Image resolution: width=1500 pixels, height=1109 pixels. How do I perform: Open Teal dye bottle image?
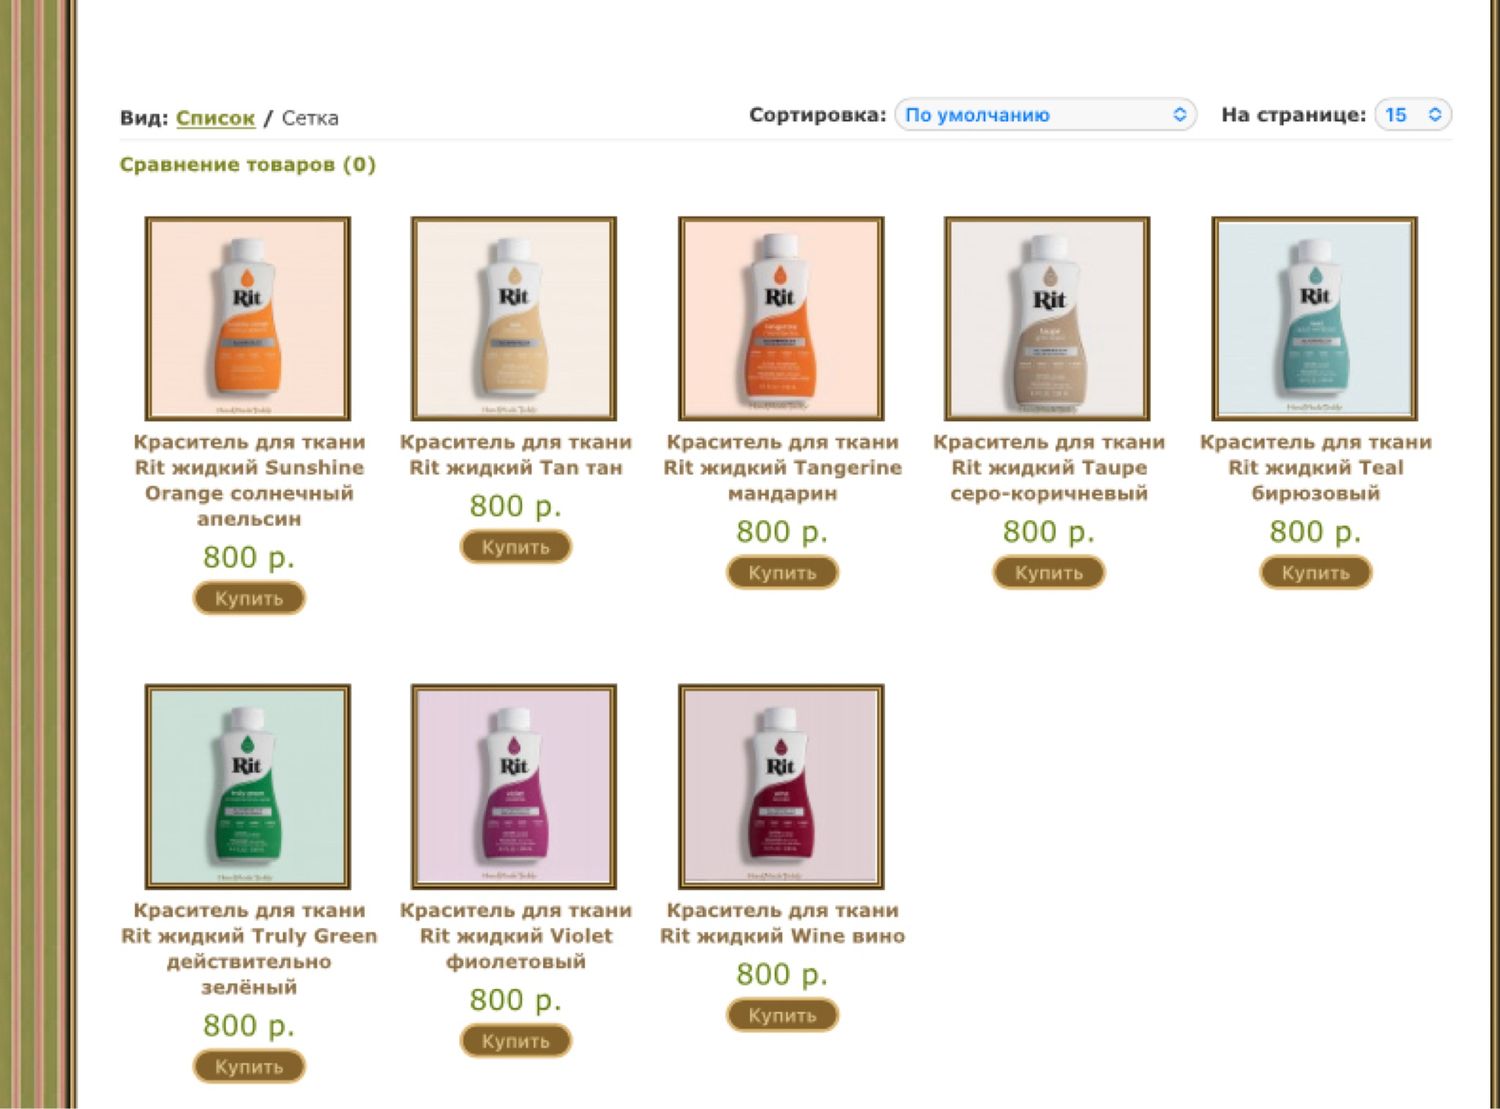1314,319
